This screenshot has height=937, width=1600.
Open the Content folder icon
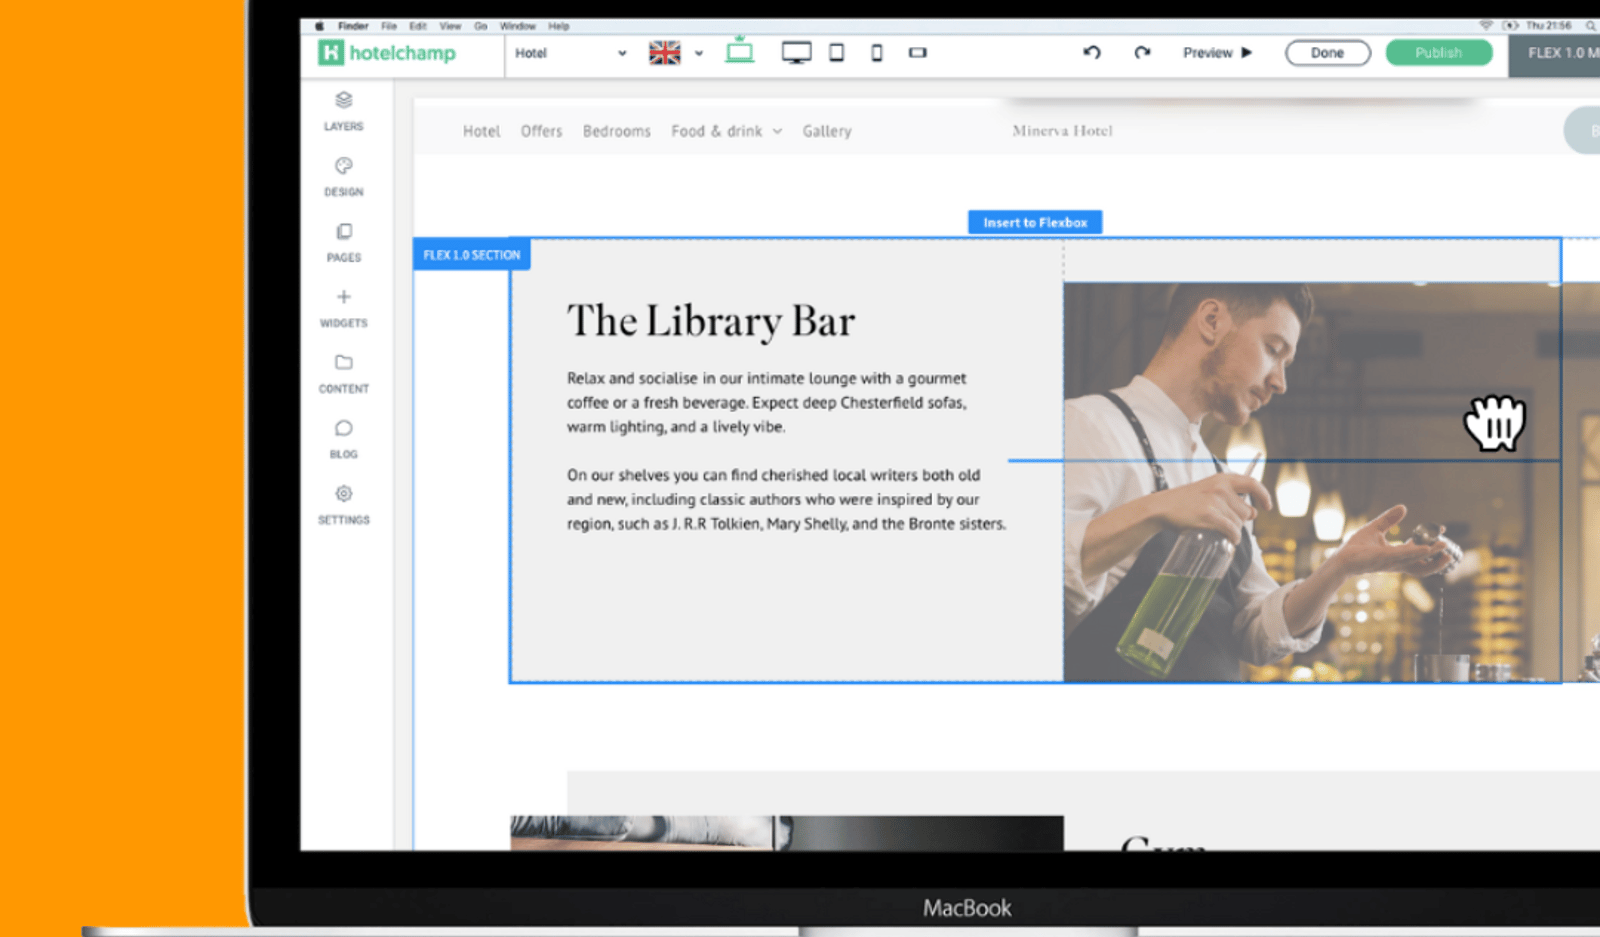344,362
